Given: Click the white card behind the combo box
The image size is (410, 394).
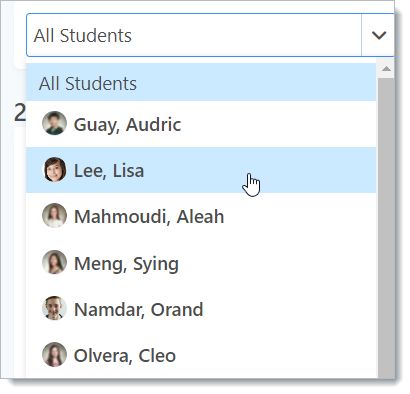Looking at the screenshot, I should click(x=20, y=35).
